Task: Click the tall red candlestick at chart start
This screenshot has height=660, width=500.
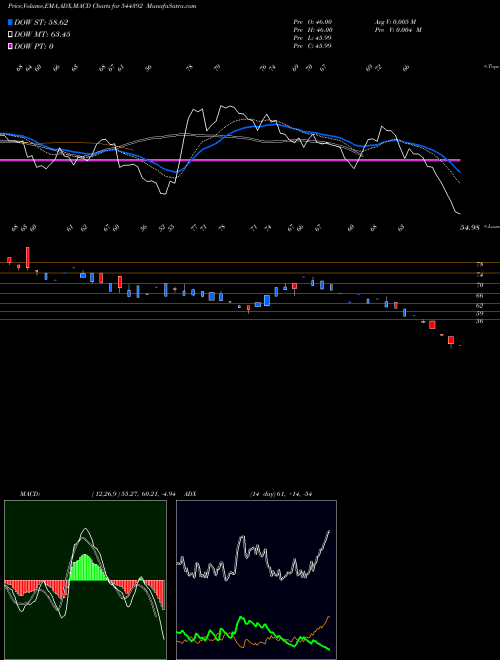Action: (28, 258)
